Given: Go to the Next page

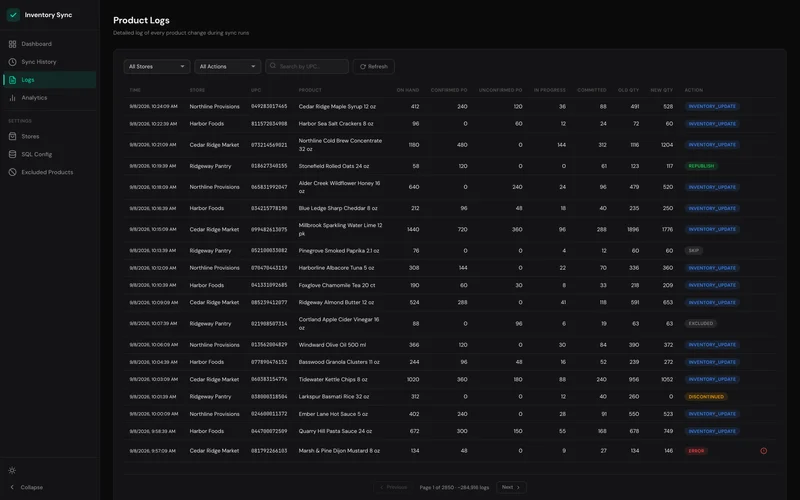Looking at the screenshot, I should pyautogui.click(x=511, y=487).
